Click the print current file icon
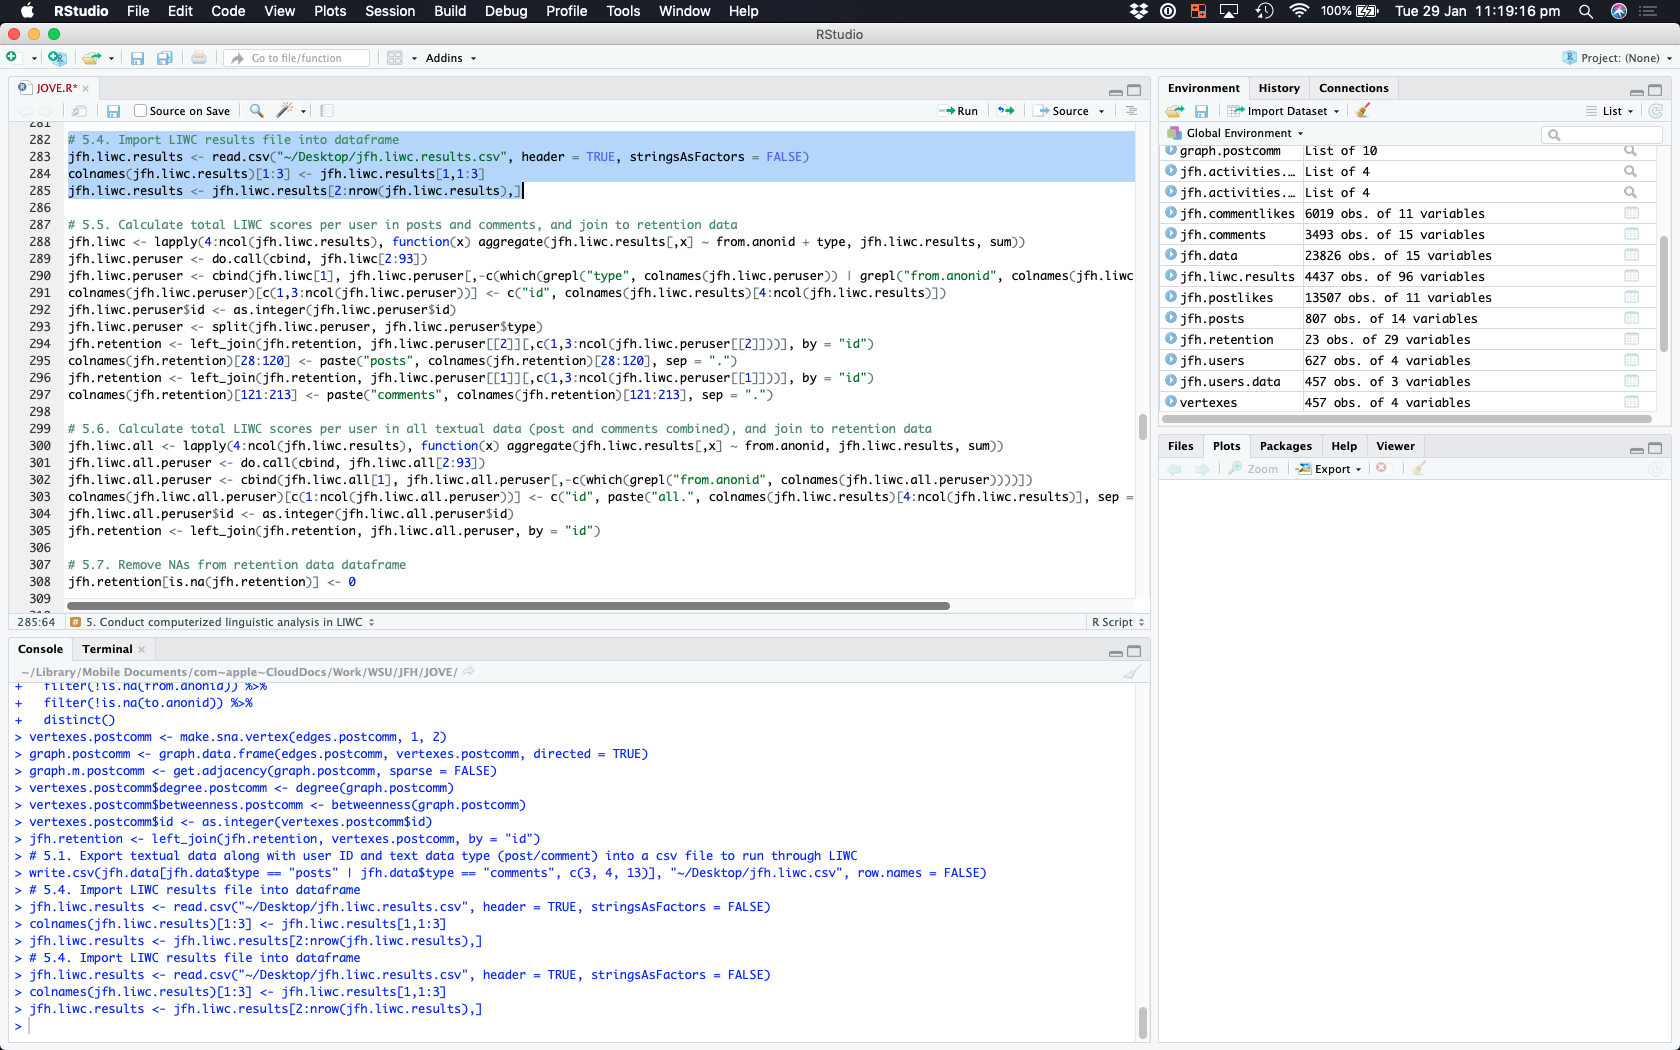Screen dimensions: 1680x1050 coord(199,58)
